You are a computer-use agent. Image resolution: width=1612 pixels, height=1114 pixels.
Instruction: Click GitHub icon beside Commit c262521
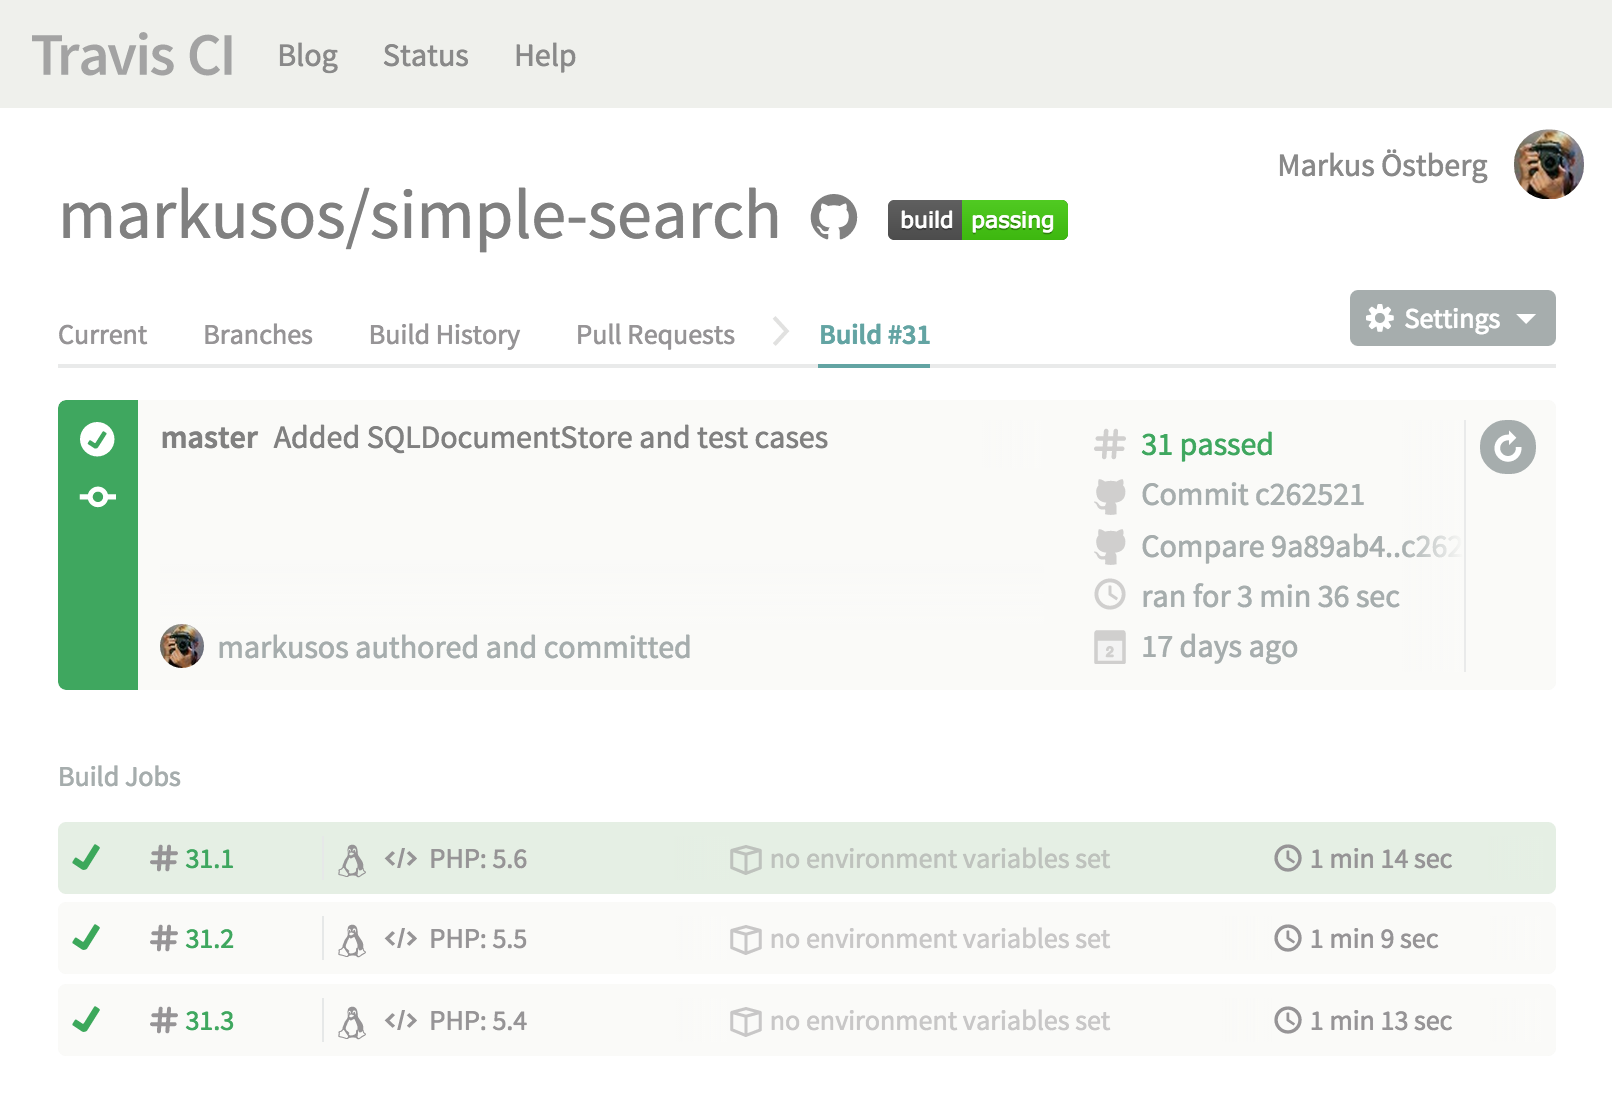tap(1110, 496)
